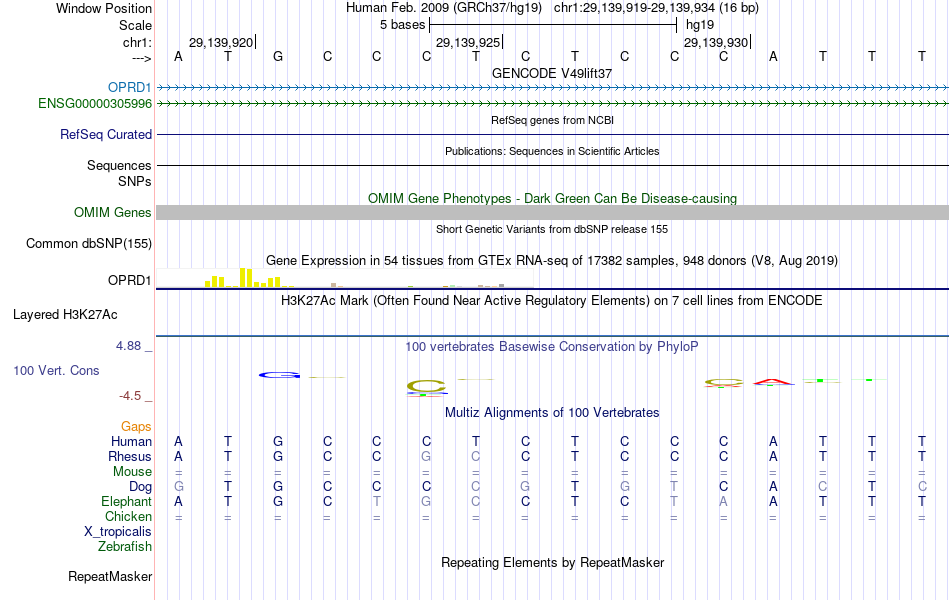Viewport: 950px width, 600px height.
Task: Click the H3K27Ac Mark ENCODE track title
Action: click(552, 301)
